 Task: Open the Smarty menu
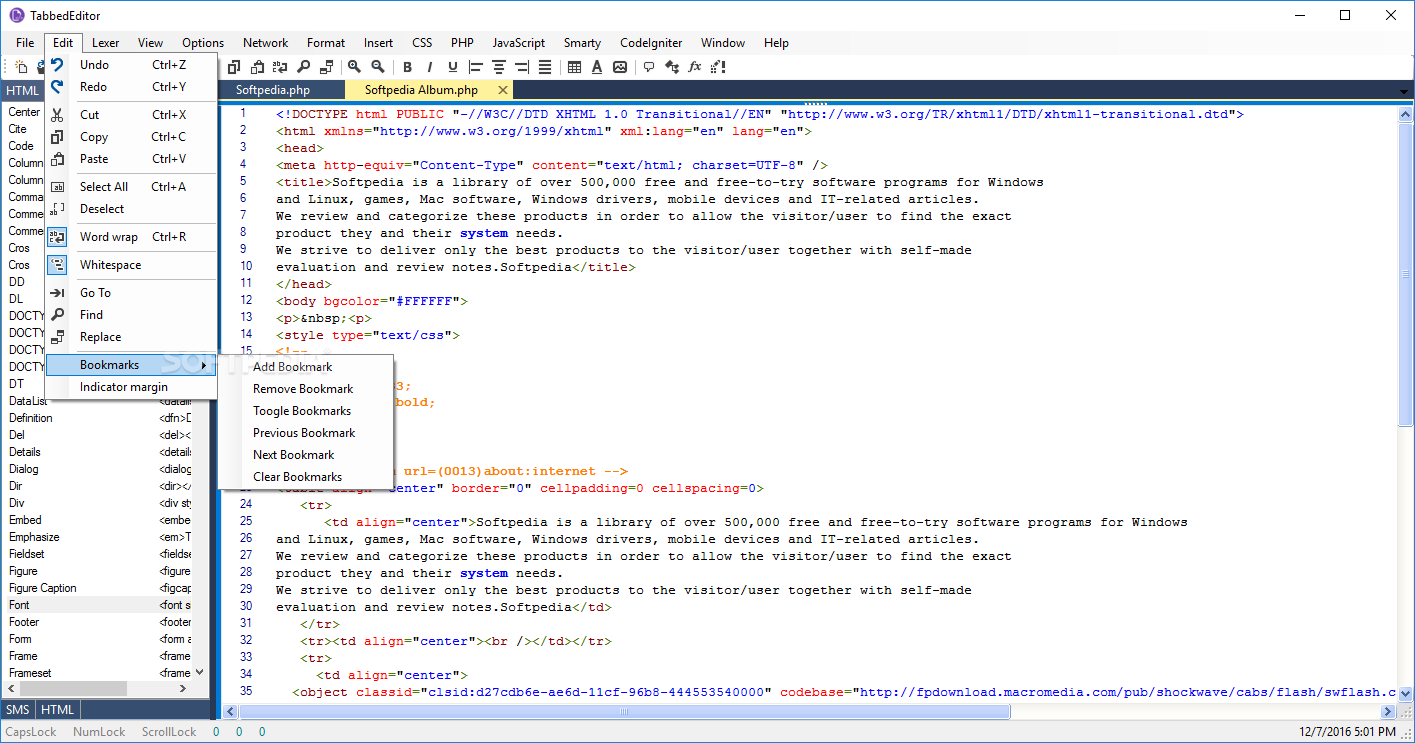582,43
